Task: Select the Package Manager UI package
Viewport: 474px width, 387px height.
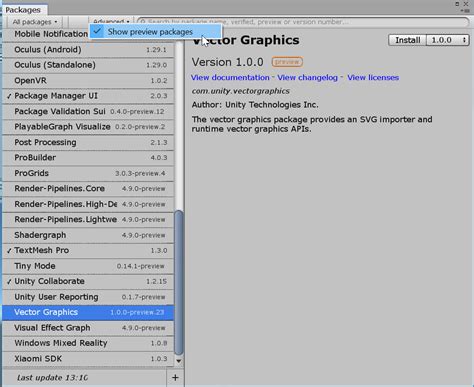Action: coord(88,96)
